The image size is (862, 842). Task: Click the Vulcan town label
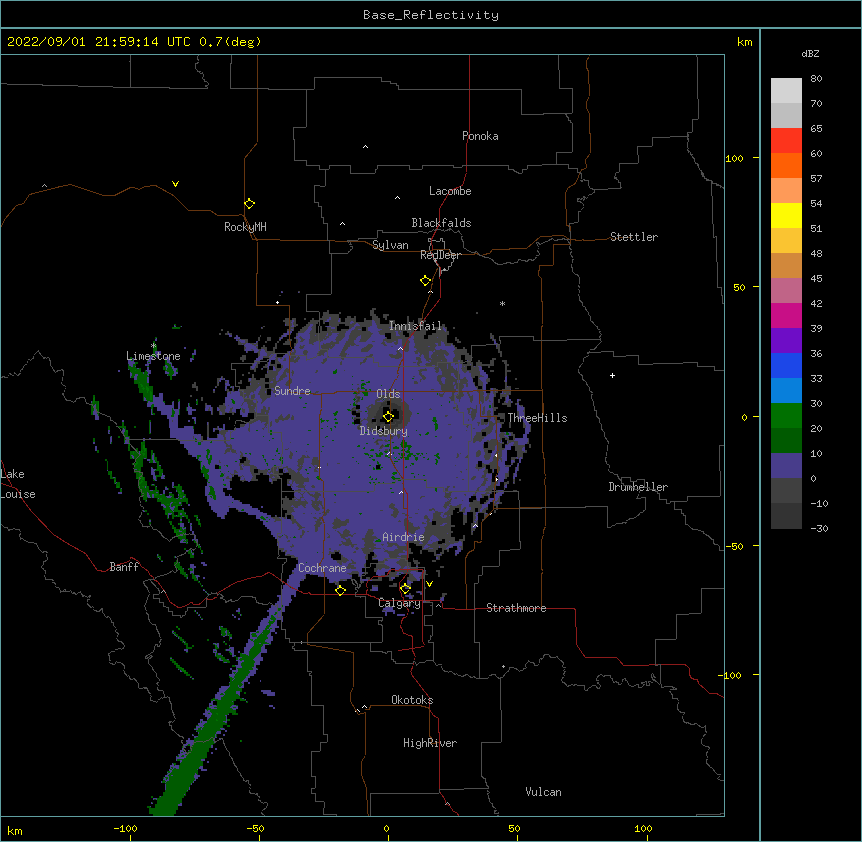pos(543,792)
